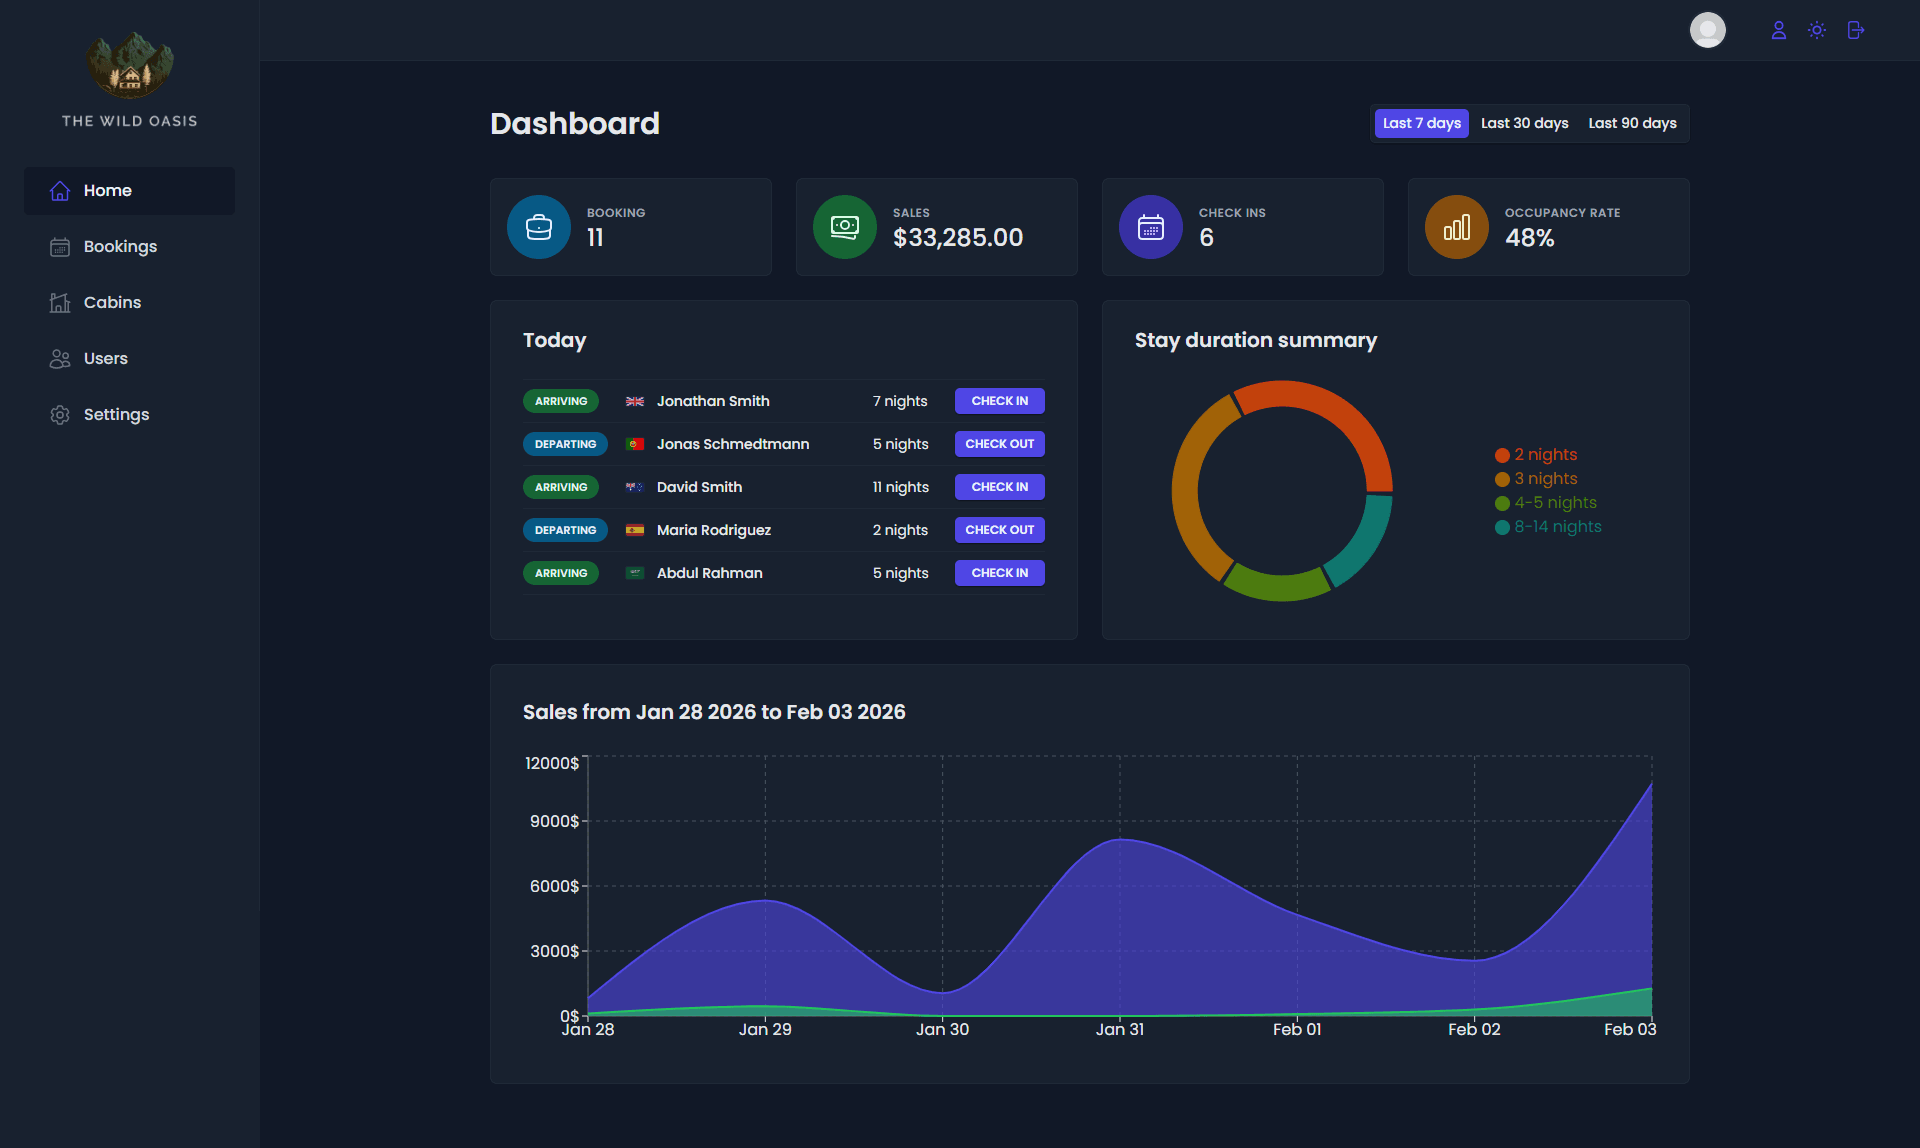
Task: Click Jan 31 peak on sales chart
Action: coord(1120,840)
